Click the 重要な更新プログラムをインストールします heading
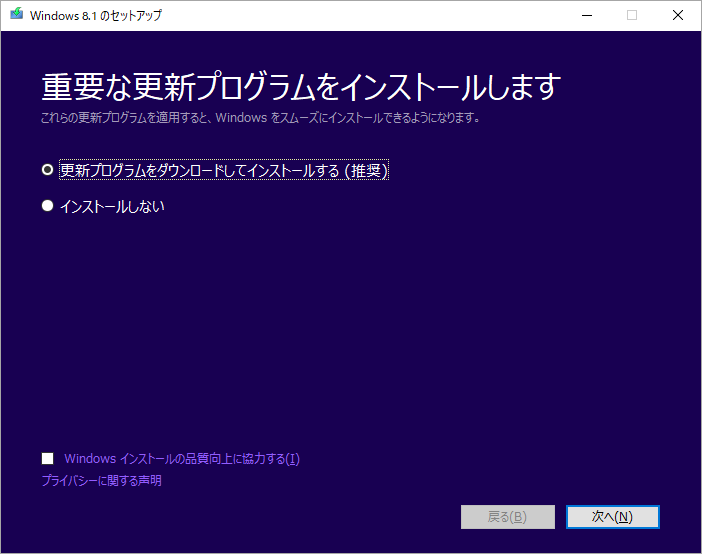 [x=301, y=86]
